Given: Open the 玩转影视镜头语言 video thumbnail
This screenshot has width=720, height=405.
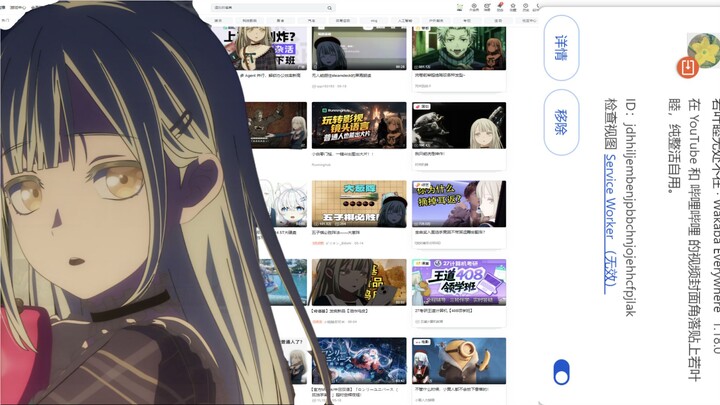Looking at the screenshot, I should [359, 125].
